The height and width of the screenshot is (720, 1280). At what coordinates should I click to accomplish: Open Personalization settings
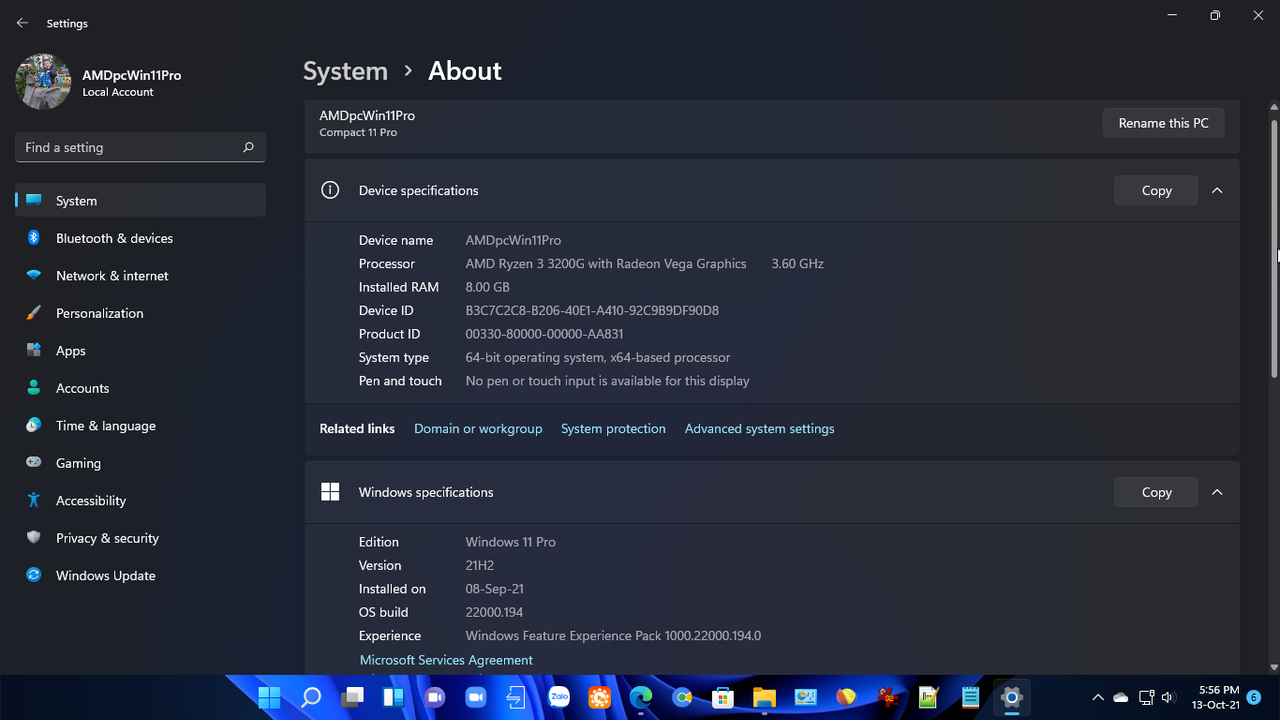140,313
